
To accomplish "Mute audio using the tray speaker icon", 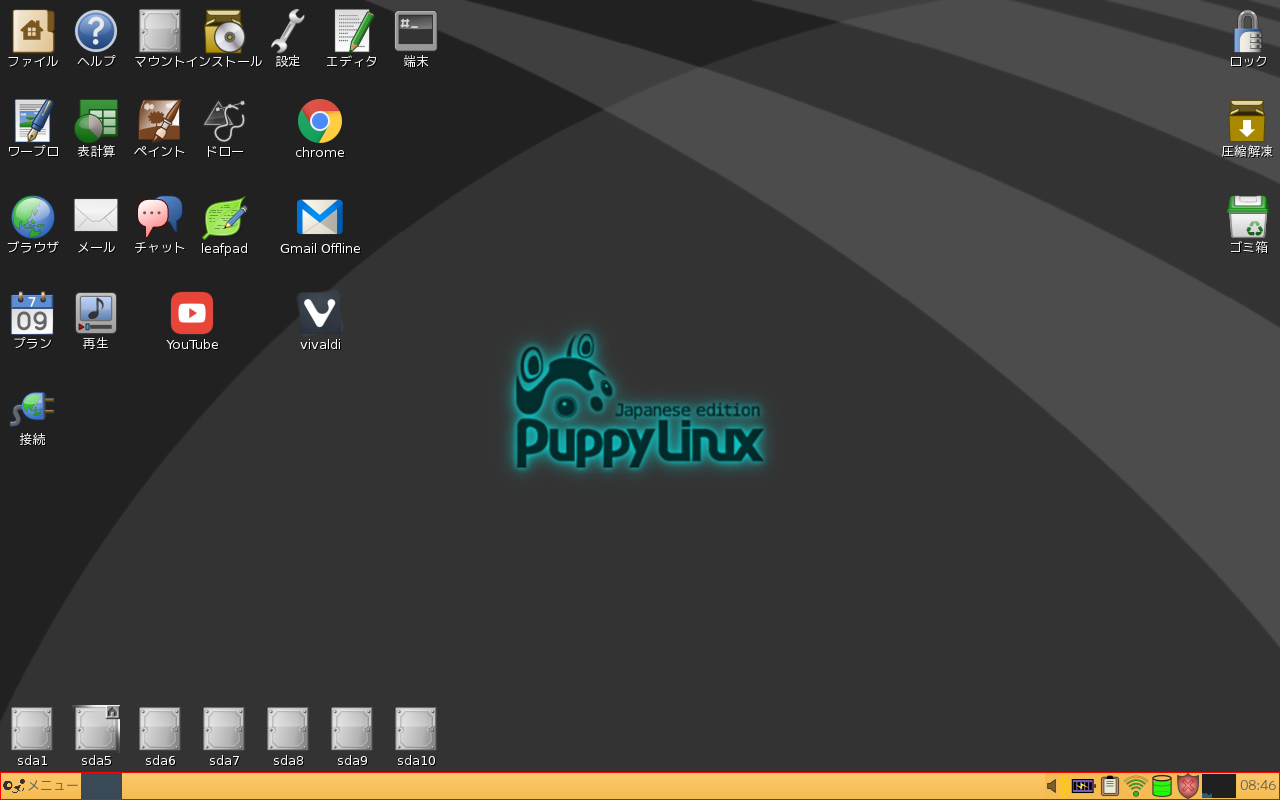I will (x=1051, y=785).
